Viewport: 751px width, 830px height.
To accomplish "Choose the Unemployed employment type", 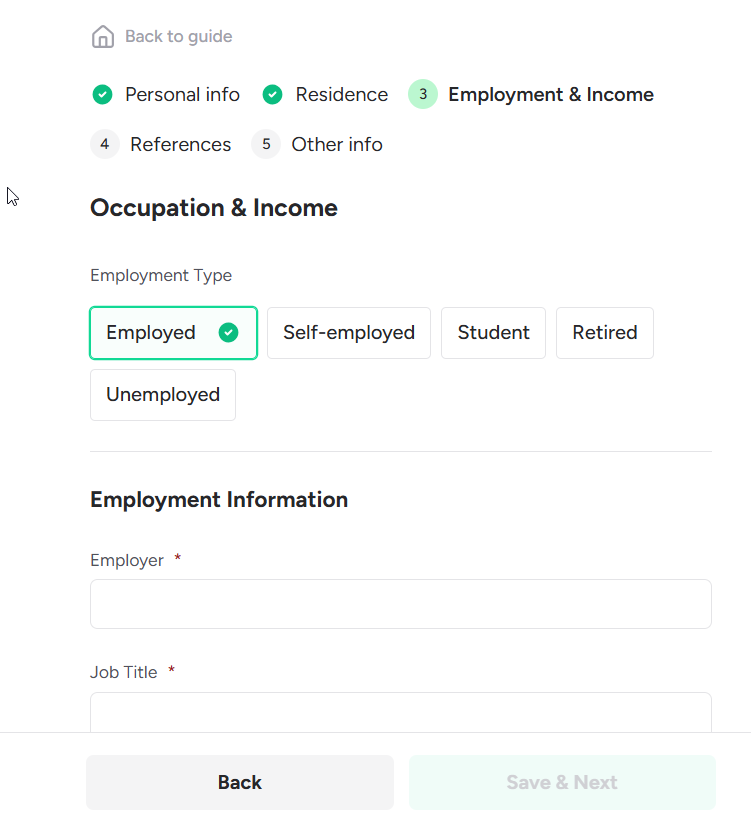I will pos(163,395).
